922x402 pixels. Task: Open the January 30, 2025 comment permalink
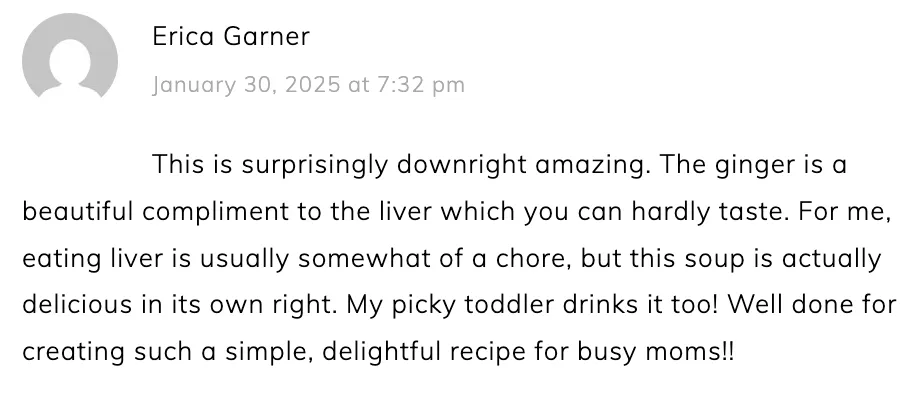(x=309, y=85)
